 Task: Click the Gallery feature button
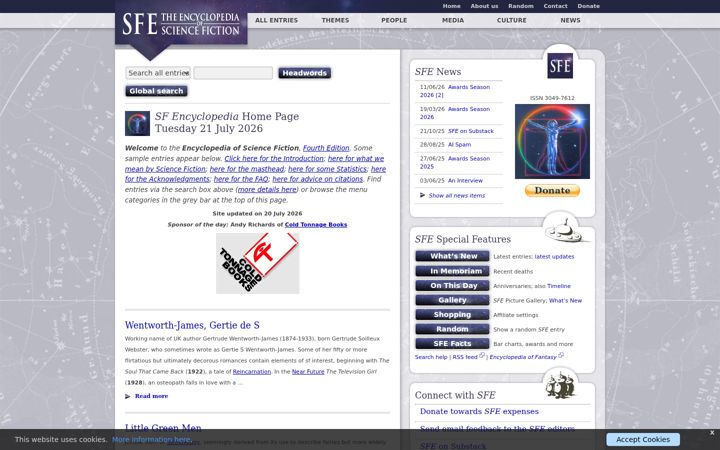(x=452, y=300)
